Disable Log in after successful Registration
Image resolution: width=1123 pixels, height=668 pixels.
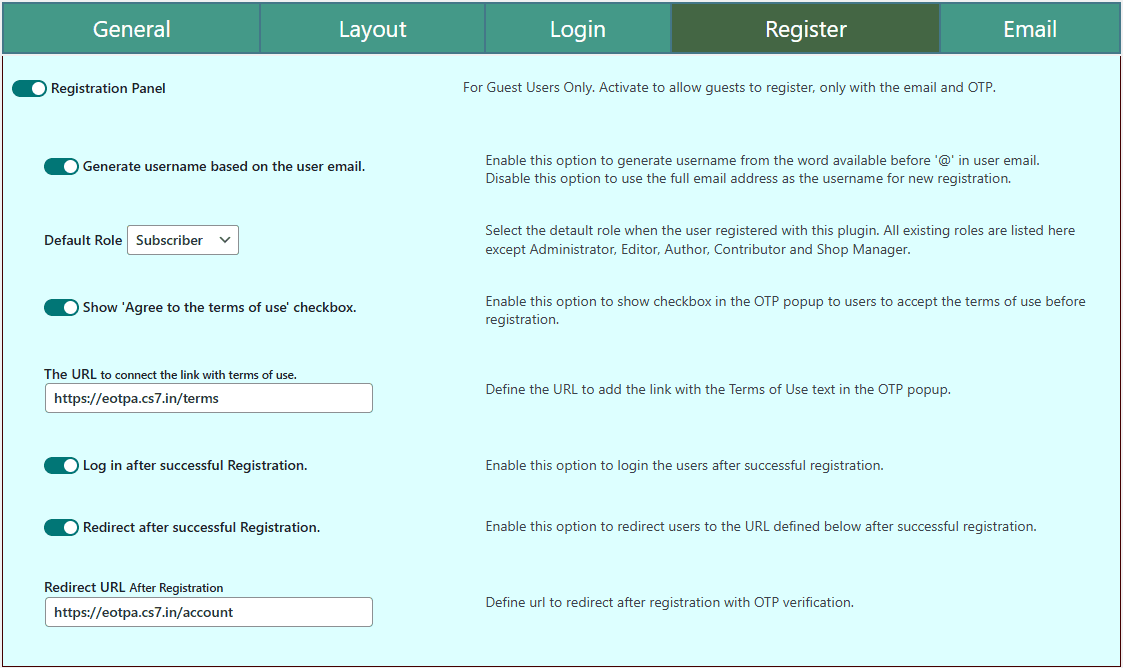coord(61,466)
